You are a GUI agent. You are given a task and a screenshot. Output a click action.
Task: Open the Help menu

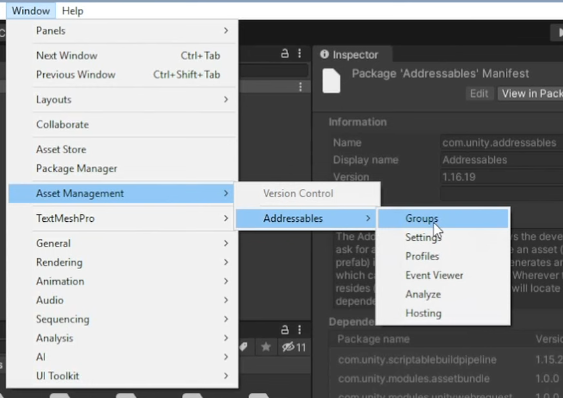point(73,11)
